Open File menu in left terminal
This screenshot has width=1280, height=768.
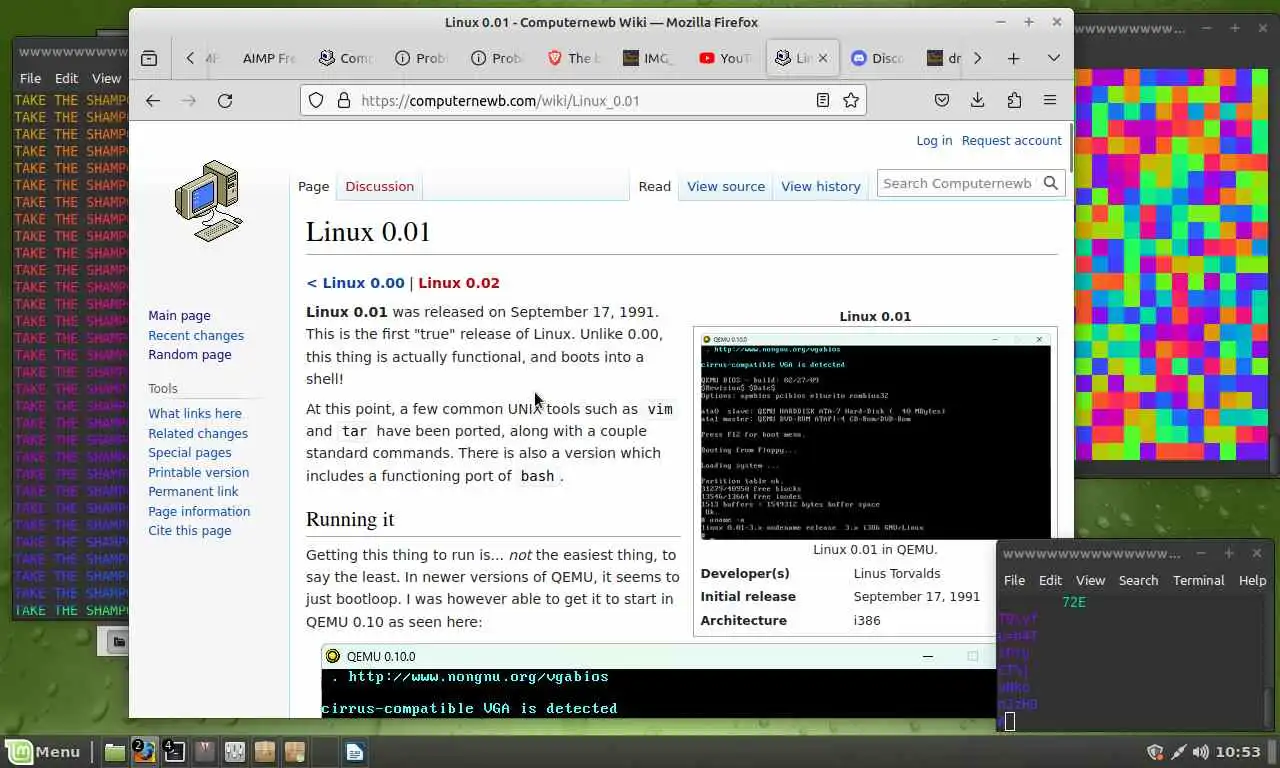[x=30, y=78]
